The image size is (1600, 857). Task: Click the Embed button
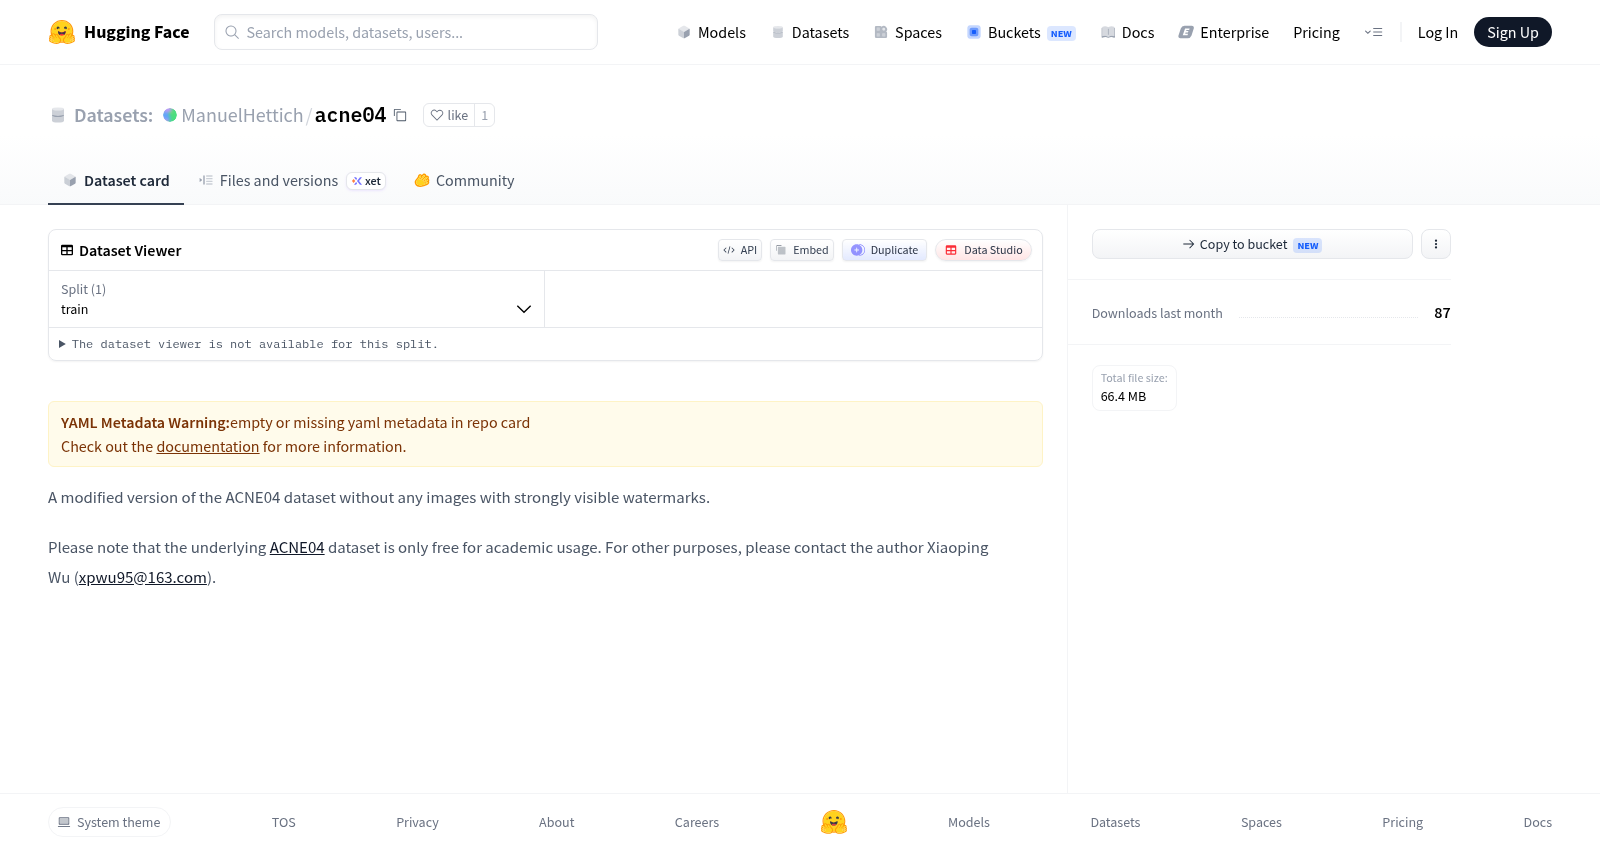[802, 250]
